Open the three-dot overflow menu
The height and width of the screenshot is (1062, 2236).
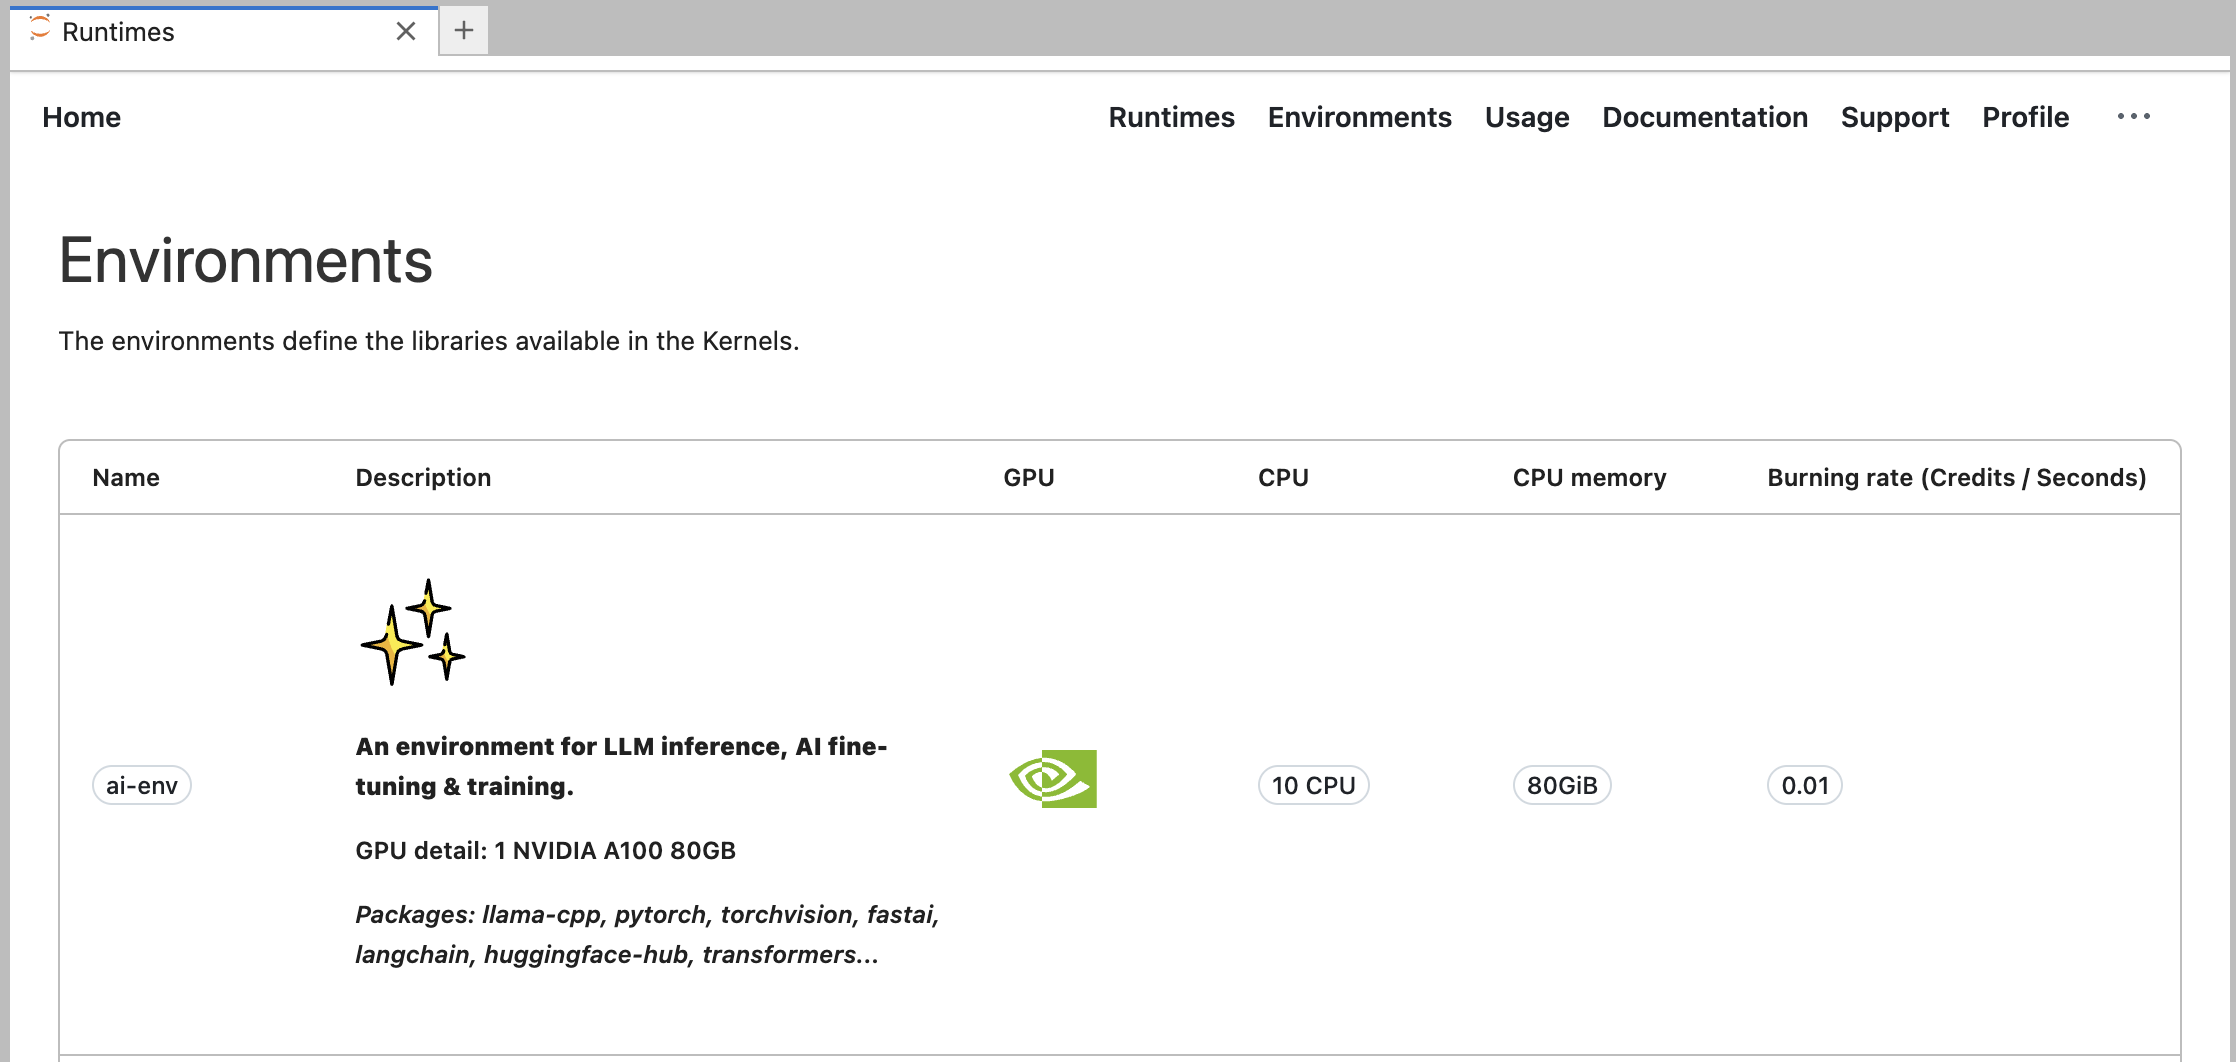[x=2133, y=117]
